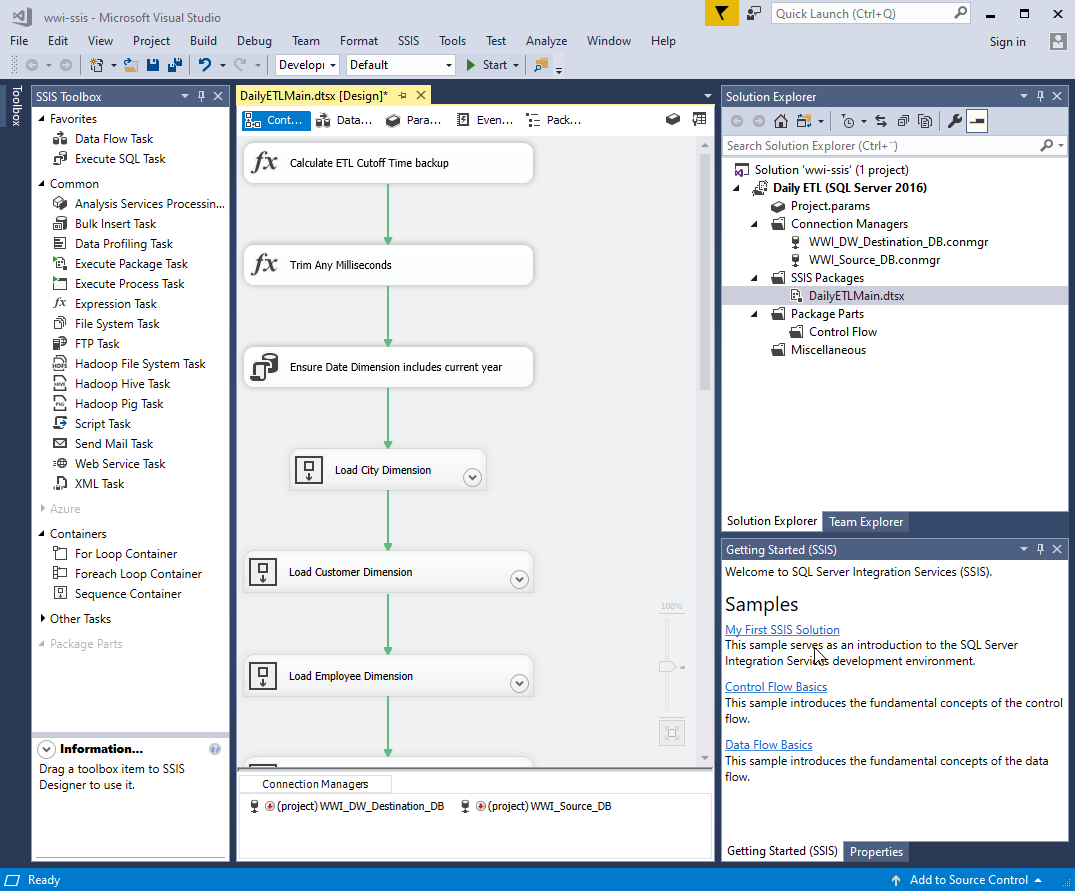Undo the last action
Viewport: 1075px width, 891px height.
tap(204, 65)
